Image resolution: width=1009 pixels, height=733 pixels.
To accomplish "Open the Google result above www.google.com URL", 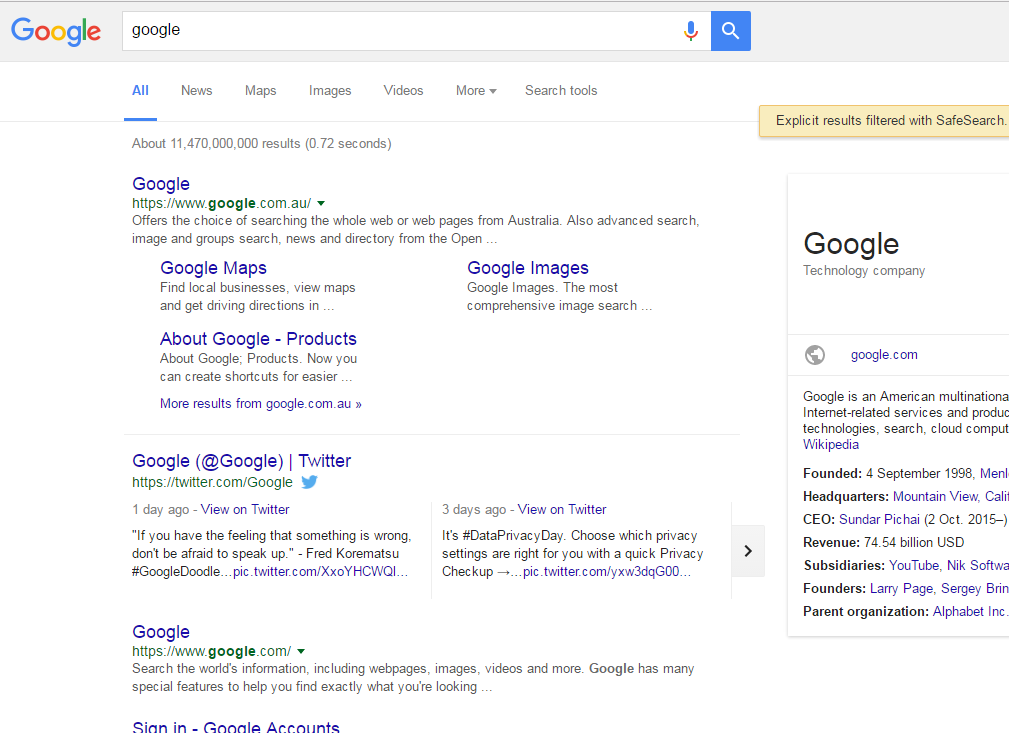I will pos(161,632).
